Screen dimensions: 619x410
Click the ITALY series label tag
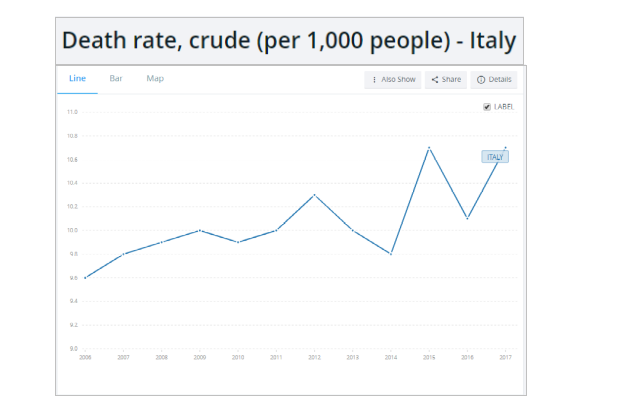pos(495,157)
